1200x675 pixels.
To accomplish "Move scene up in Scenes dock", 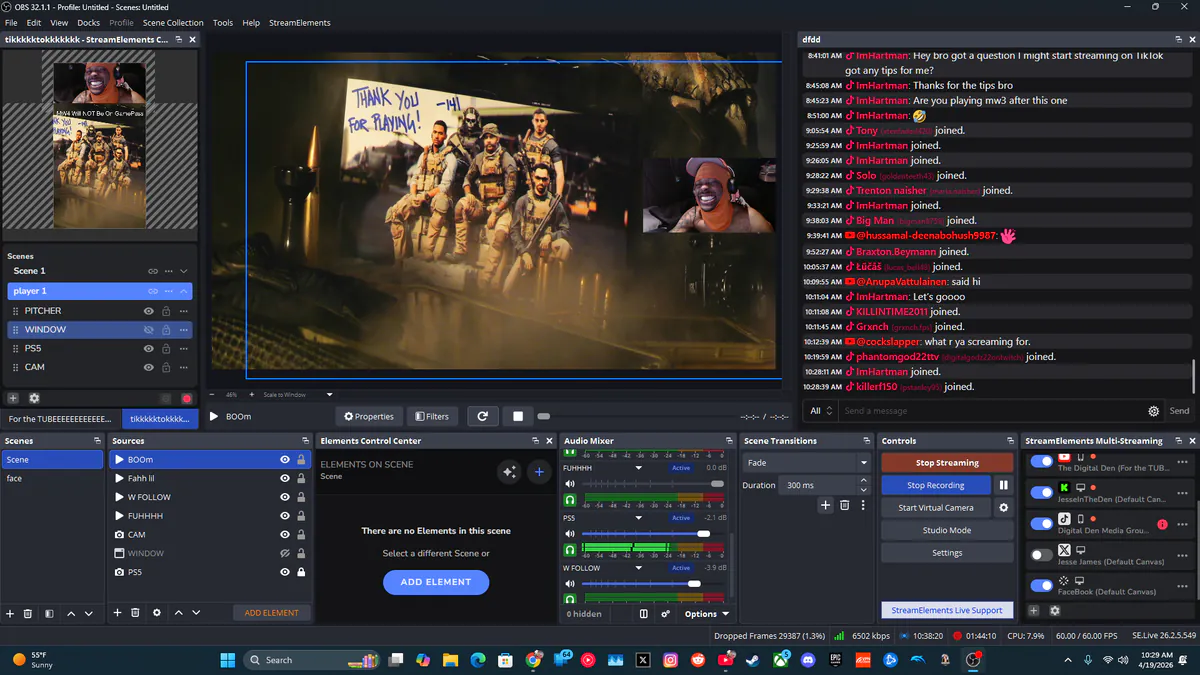I will (71, 613).
